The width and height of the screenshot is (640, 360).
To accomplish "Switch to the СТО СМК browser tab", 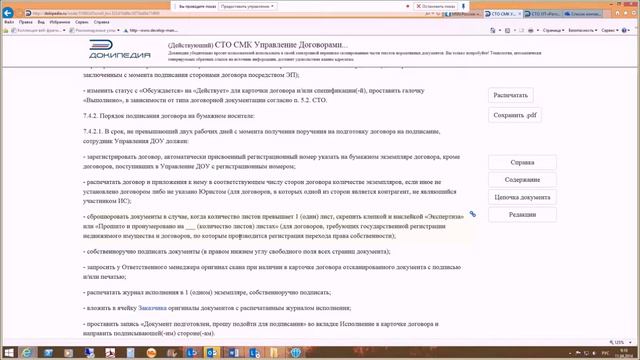I will pyautogui.click(x=503, y=14).
